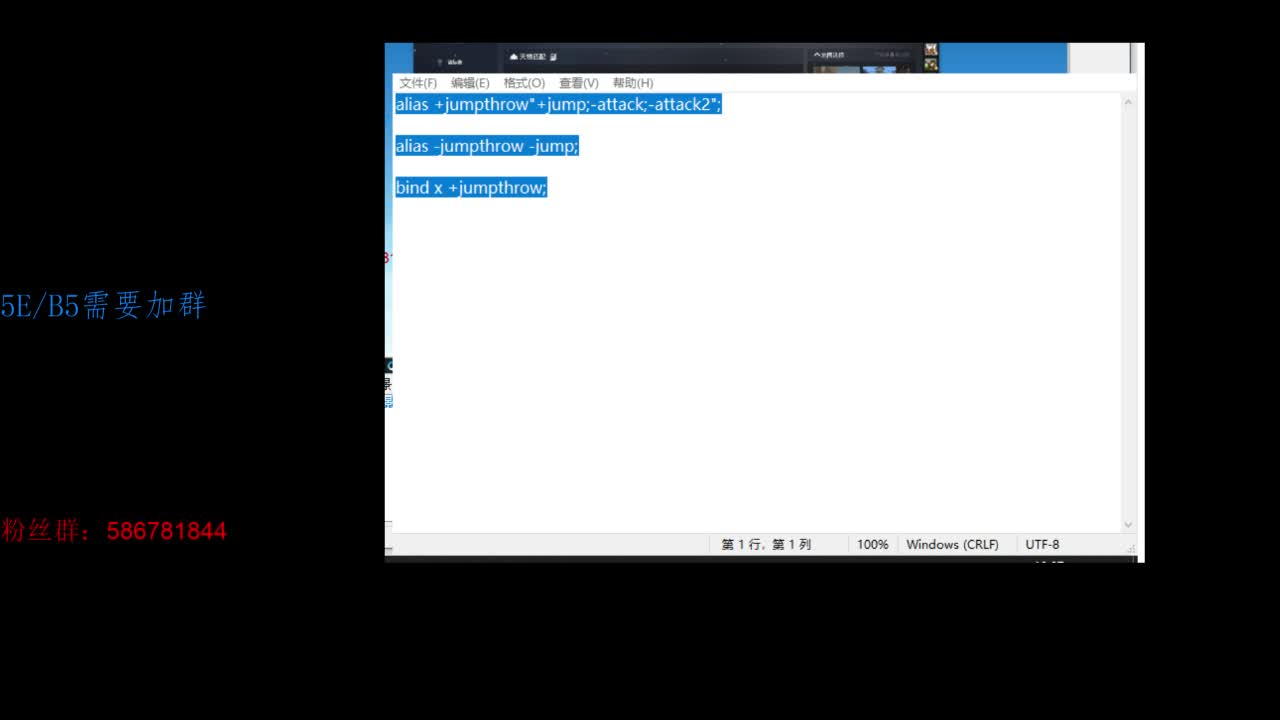The image size is (1280, 720).
Task: Open the 编辑(E) menu
Action: click(470, 83)
